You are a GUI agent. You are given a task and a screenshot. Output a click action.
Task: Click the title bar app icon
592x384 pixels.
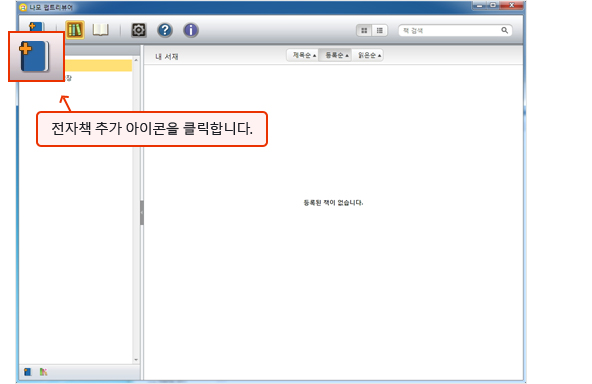point(23,7)
